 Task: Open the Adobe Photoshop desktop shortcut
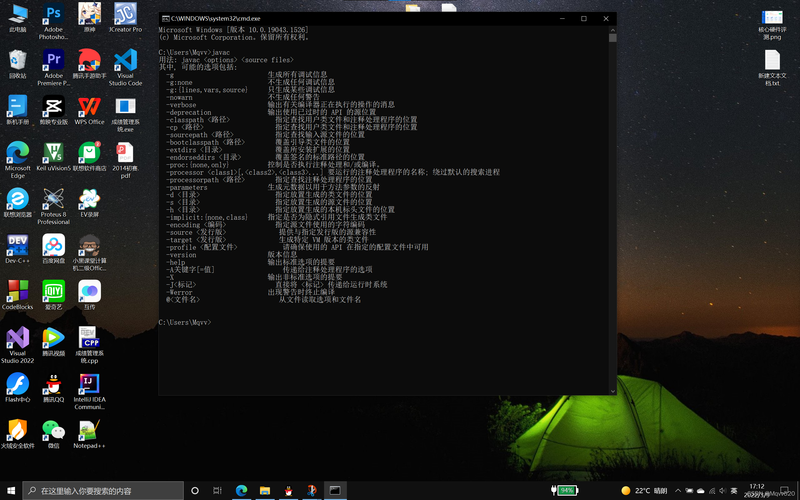tap(54, 21)
